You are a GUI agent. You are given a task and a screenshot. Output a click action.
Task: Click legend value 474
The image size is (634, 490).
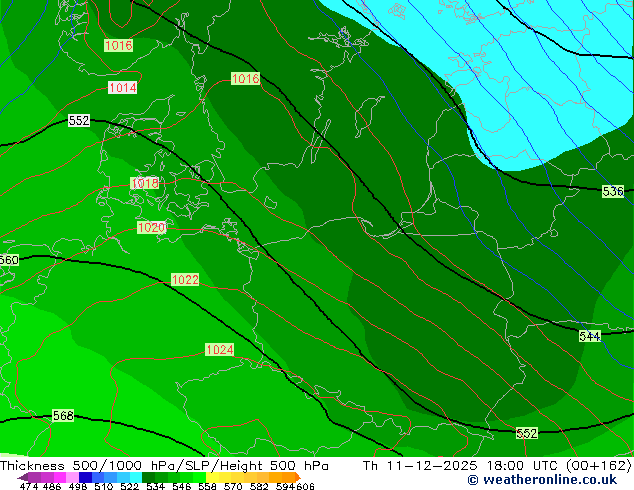tap(29, 486)
